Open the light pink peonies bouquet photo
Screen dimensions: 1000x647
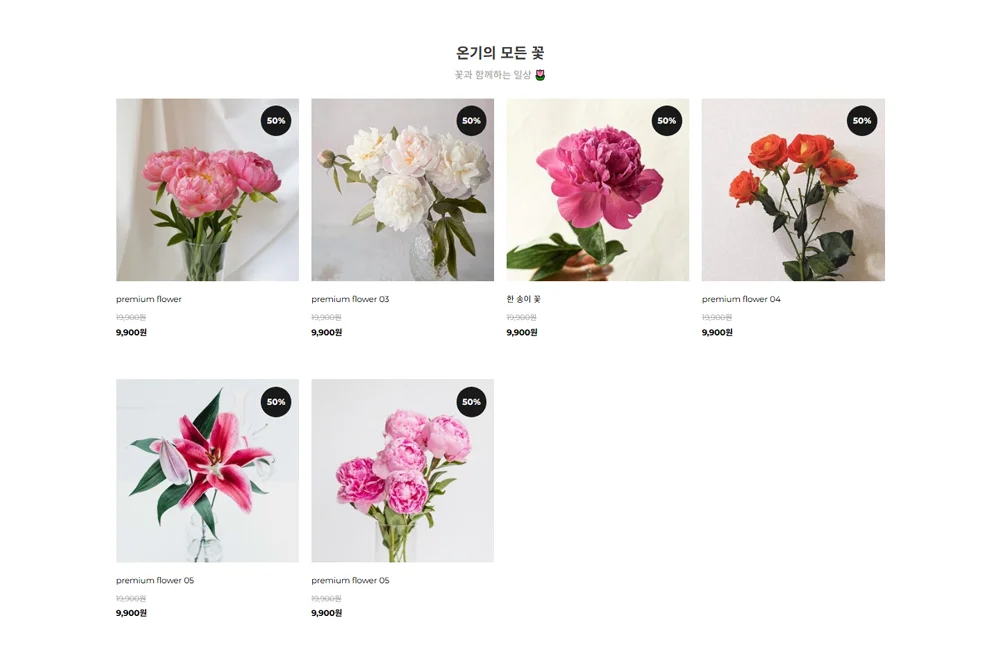pos(402,471)
